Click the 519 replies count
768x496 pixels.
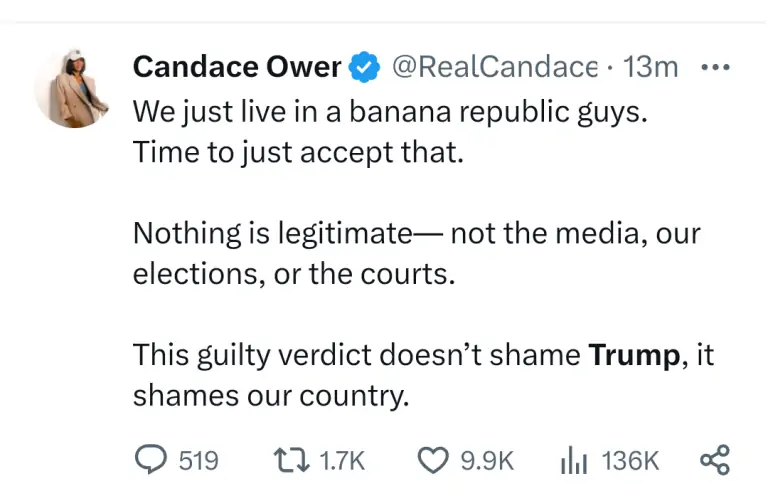coord(198,460)
